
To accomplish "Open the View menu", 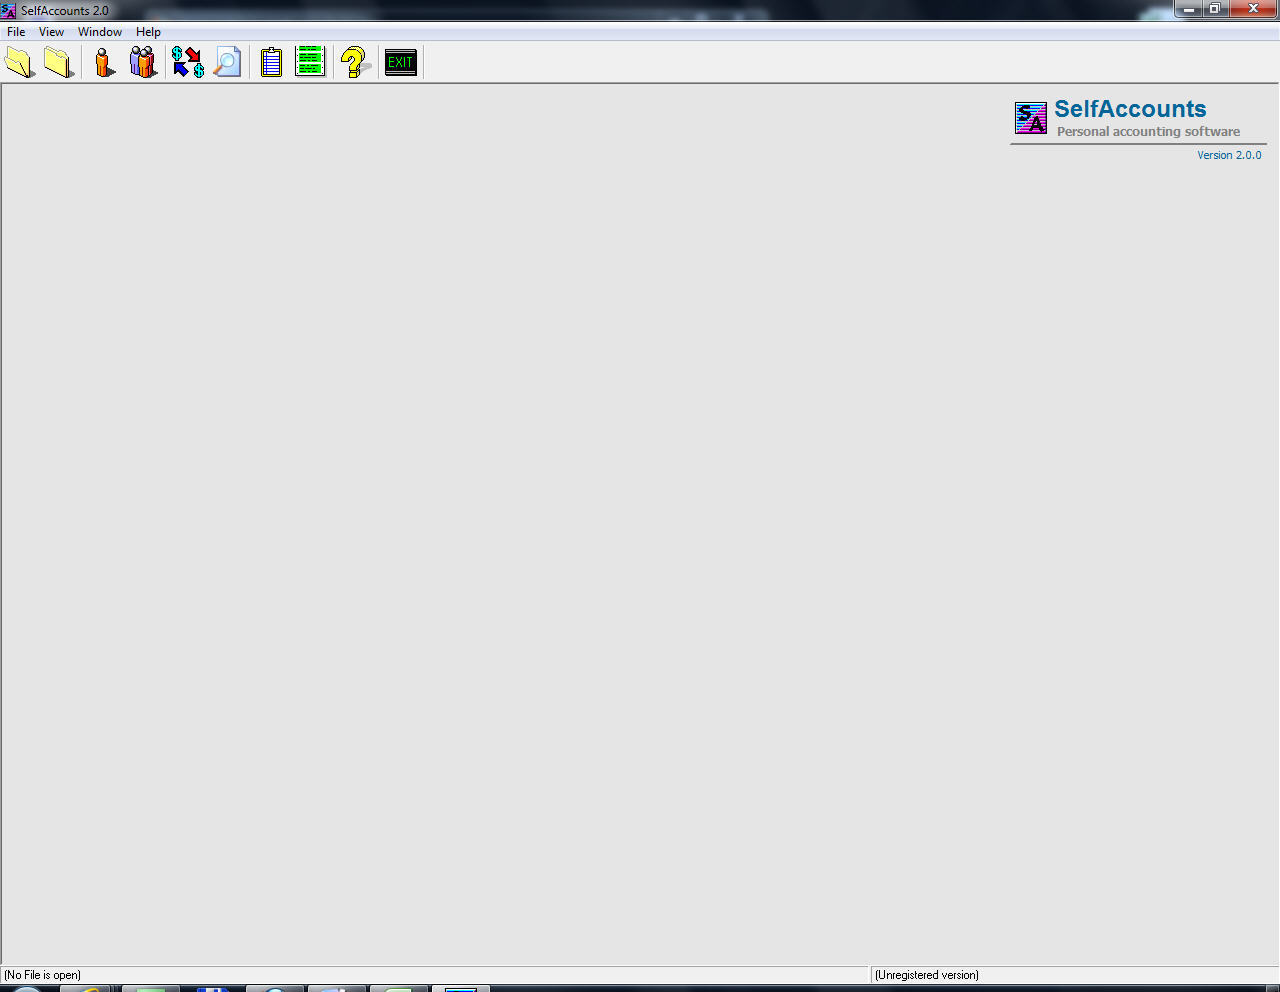I will (x=51, y=31).
